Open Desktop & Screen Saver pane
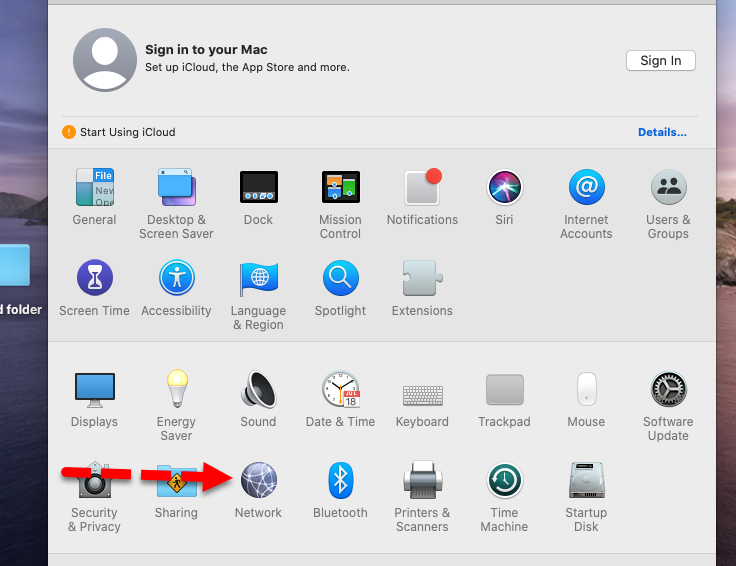The height and width of the screenshot is (566, 736). coord(176,188)
